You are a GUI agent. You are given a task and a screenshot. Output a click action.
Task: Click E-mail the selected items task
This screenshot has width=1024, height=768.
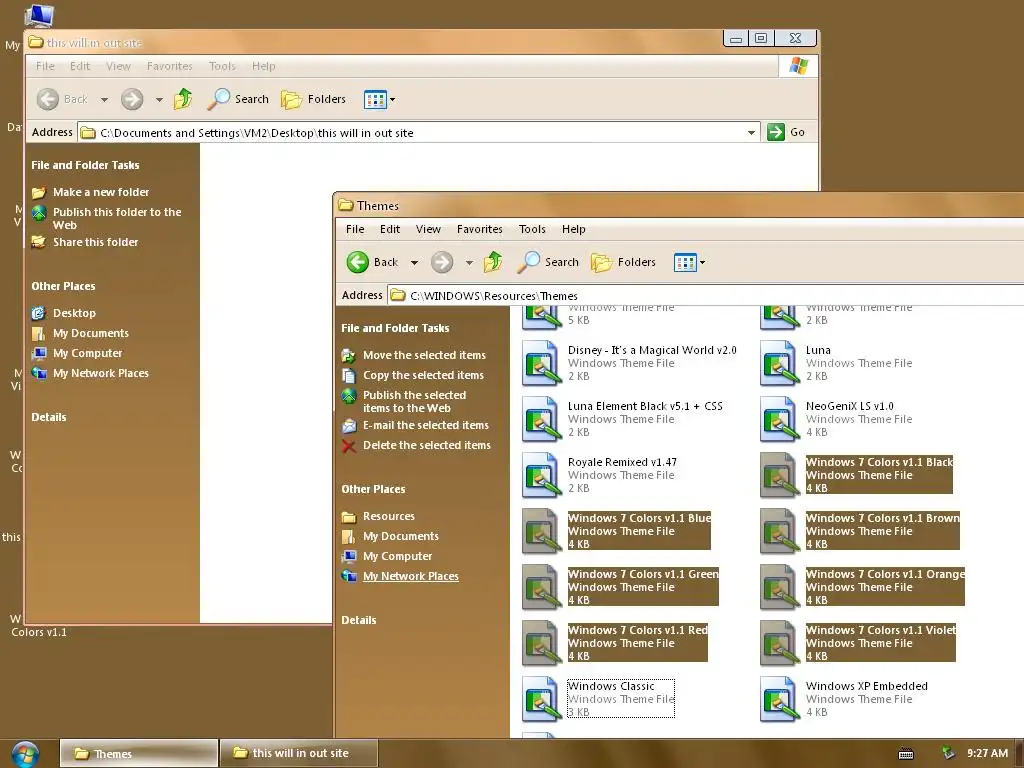[x=426, y=425]
